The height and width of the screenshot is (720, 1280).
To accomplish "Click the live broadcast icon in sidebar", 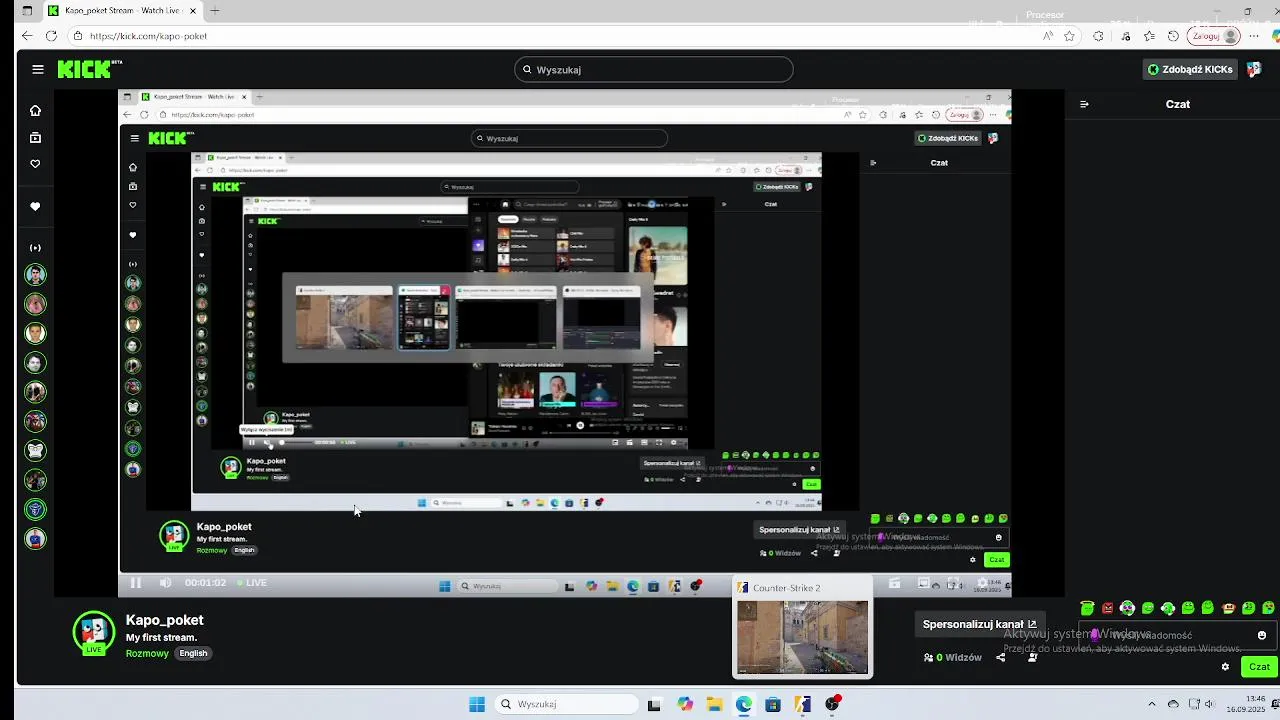I will click(35, 248).
